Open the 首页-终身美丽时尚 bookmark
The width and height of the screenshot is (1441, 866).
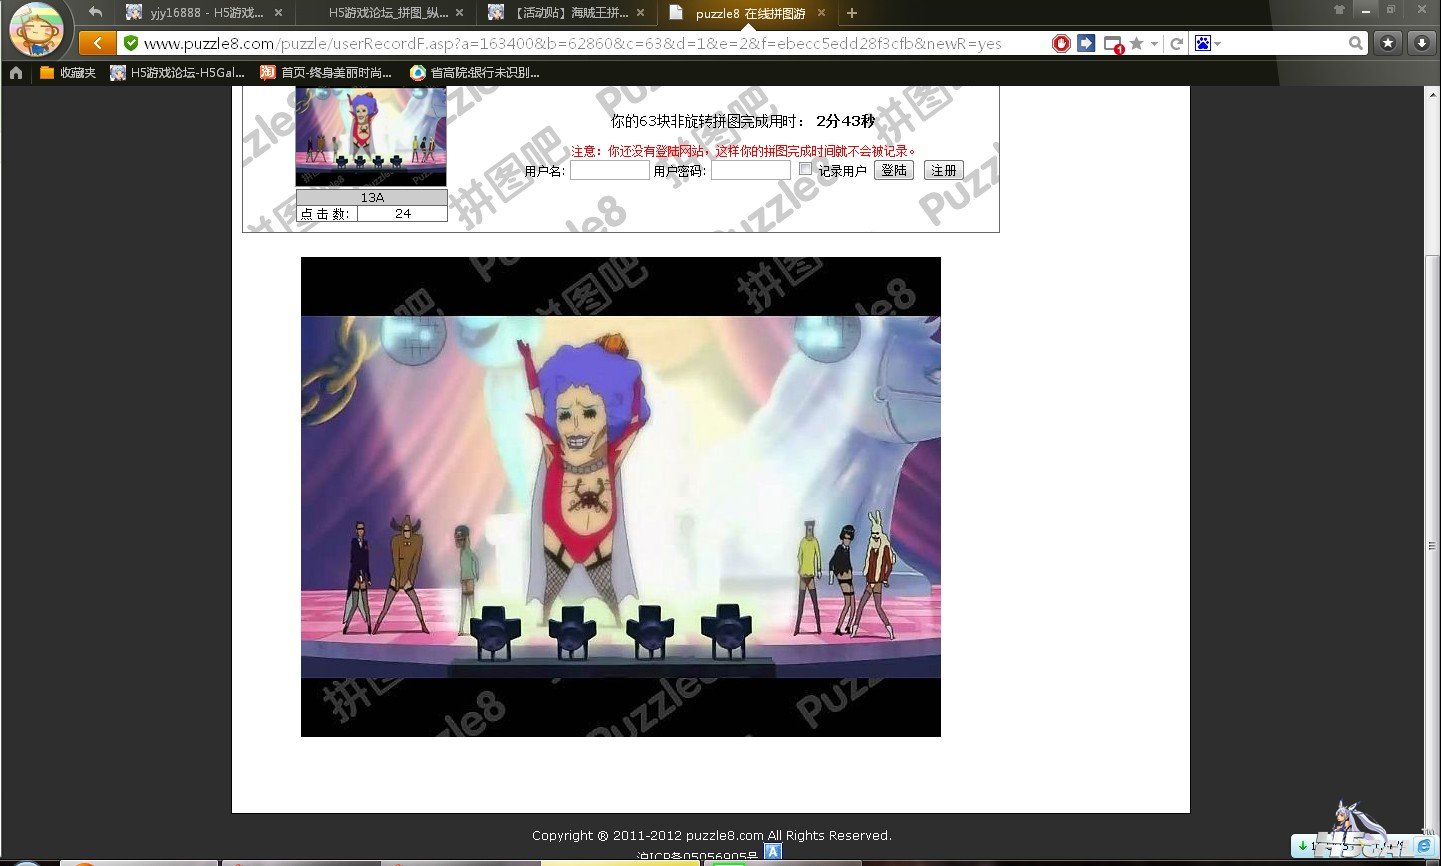coord(326,72)
